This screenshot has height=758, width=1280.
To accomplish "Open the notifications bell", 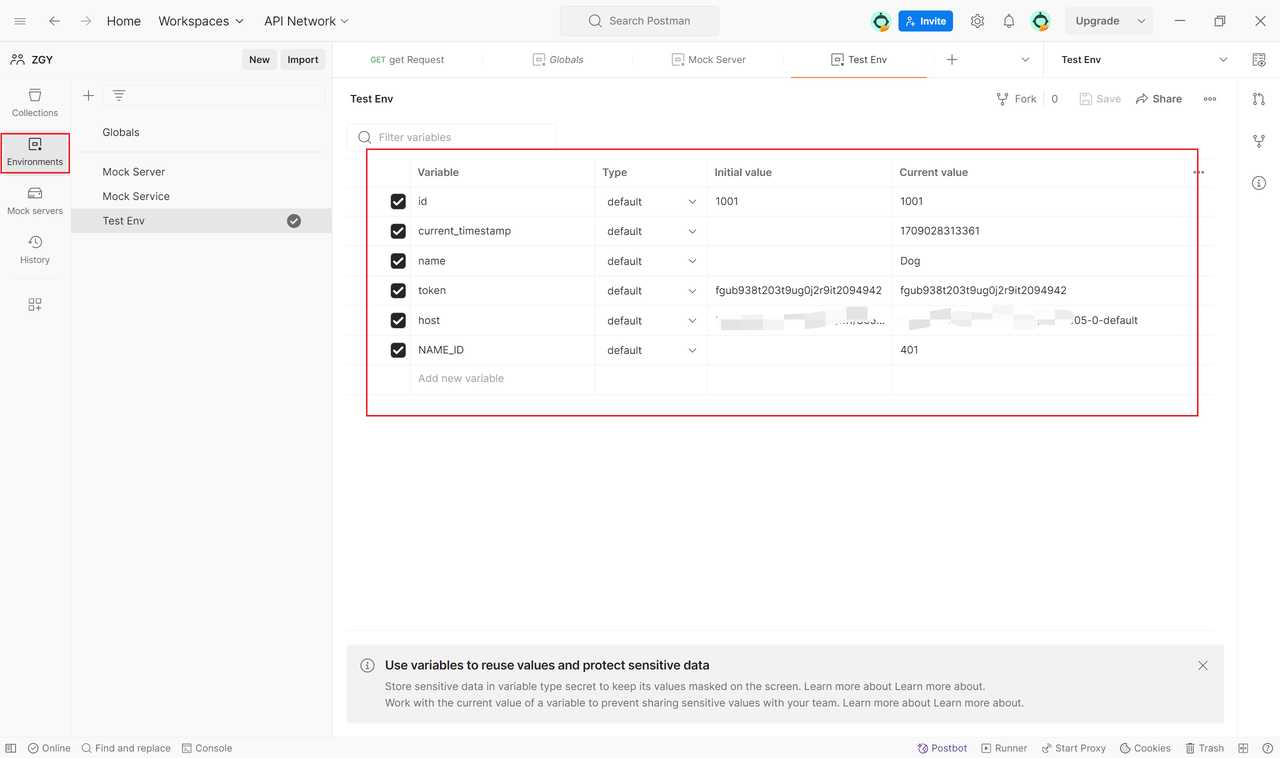I will click(x=1009, y=21).
